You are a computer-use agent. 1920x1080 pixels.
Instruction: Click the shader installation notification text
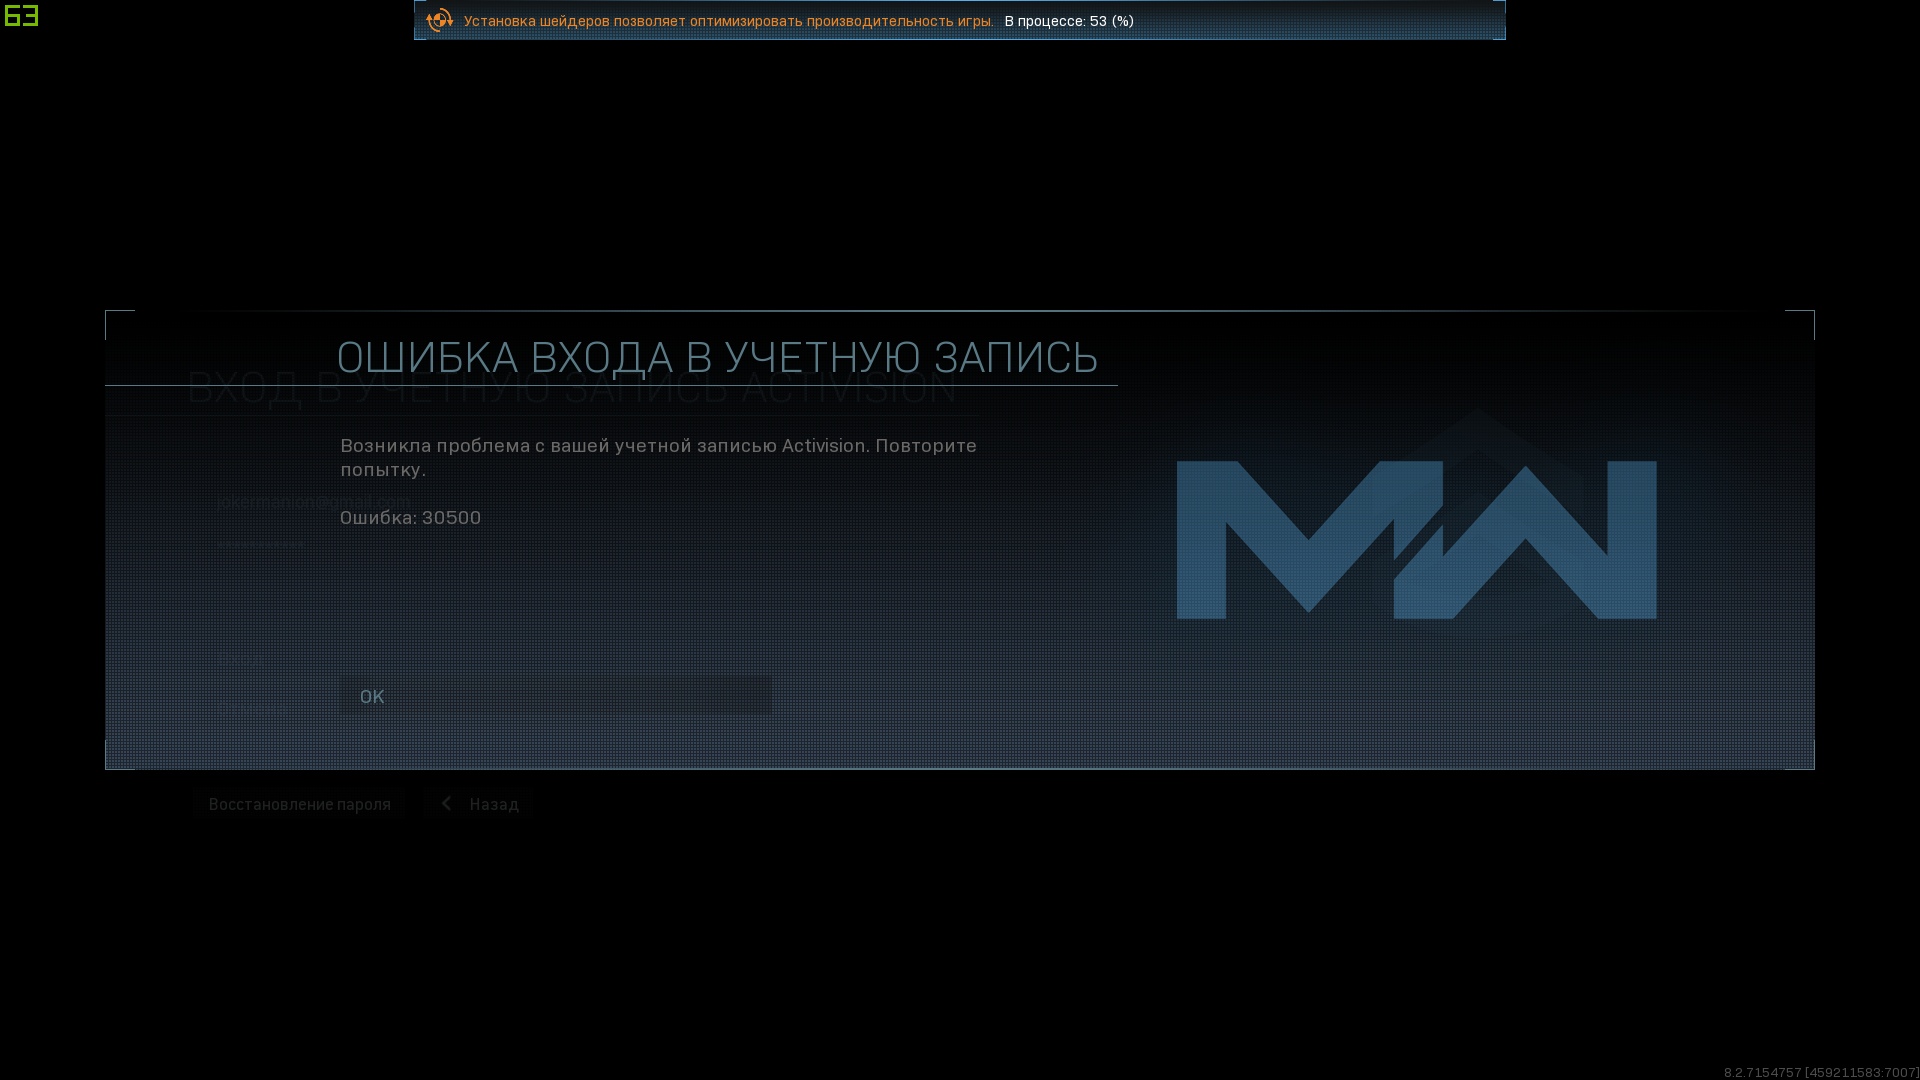pyautogui.click(x=728, y=21)
